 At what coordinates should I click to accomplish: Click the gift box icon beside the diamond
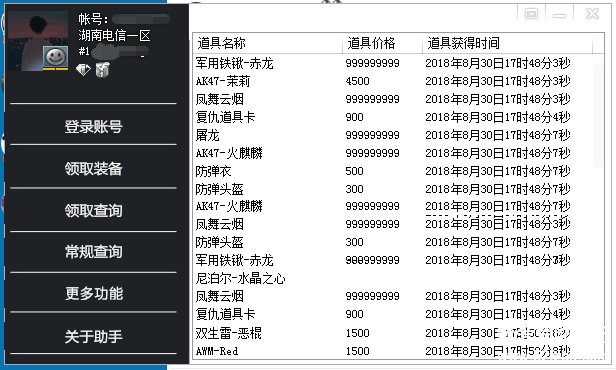(x=103, y=70)
